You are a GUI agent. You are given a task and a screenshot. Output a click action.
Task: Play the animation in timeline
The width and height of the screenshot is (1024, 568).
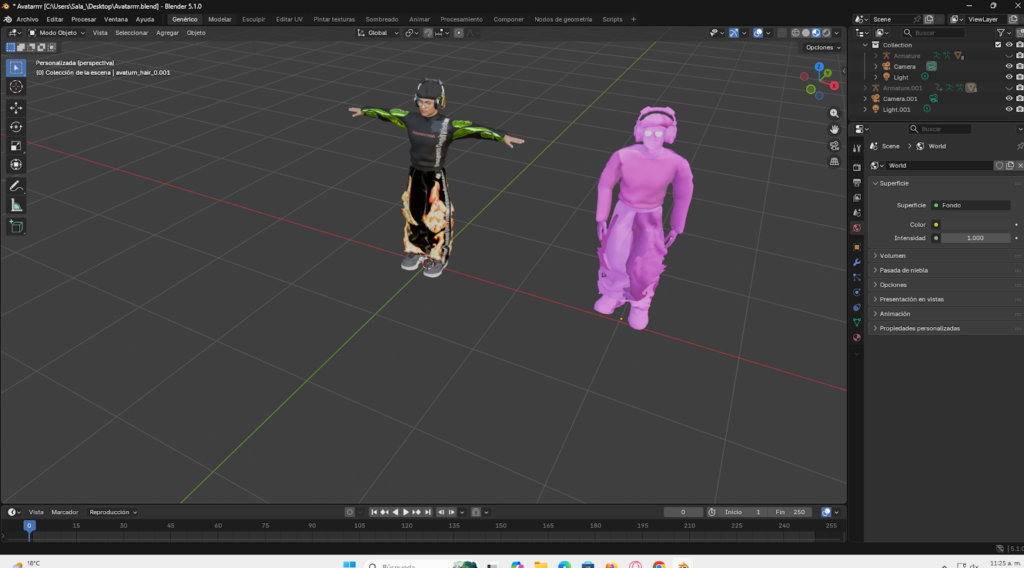406,513
